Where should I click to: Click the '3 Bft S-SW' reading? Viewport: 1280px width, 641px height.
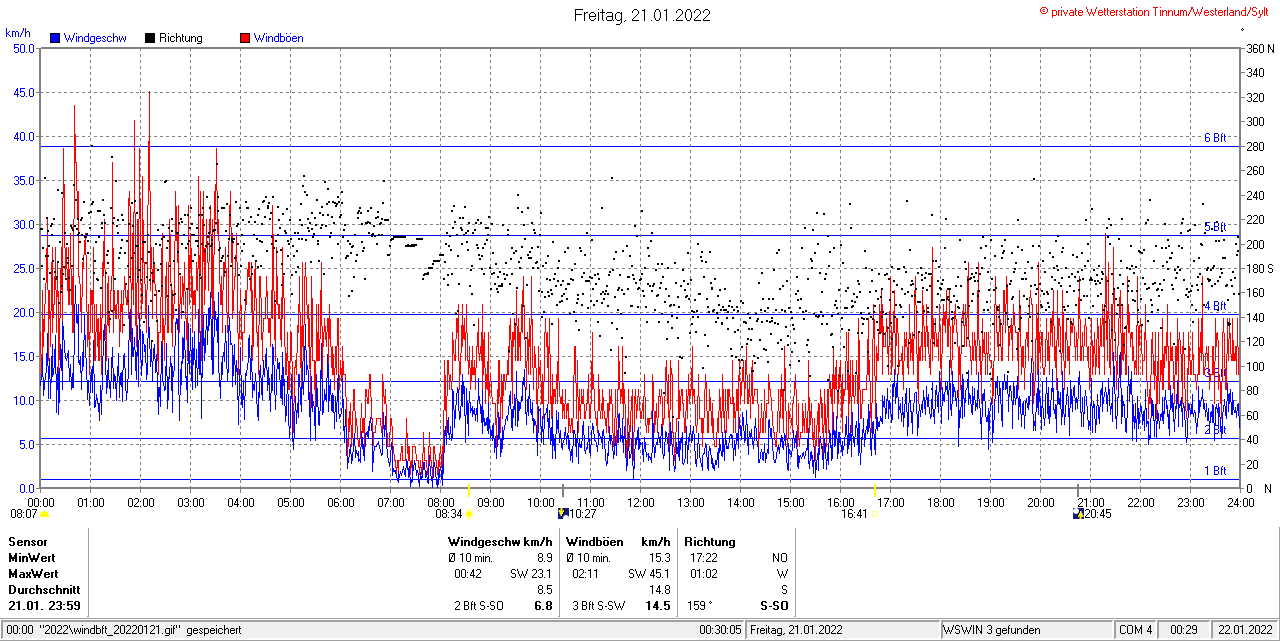coord(598,606)
